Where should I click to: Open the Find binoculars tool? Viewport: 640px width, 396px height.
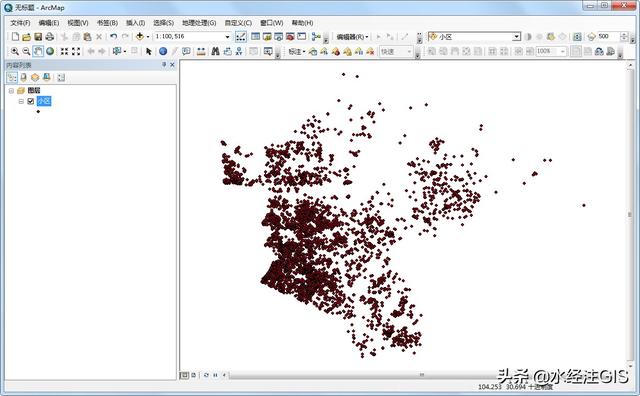point(216,51)
